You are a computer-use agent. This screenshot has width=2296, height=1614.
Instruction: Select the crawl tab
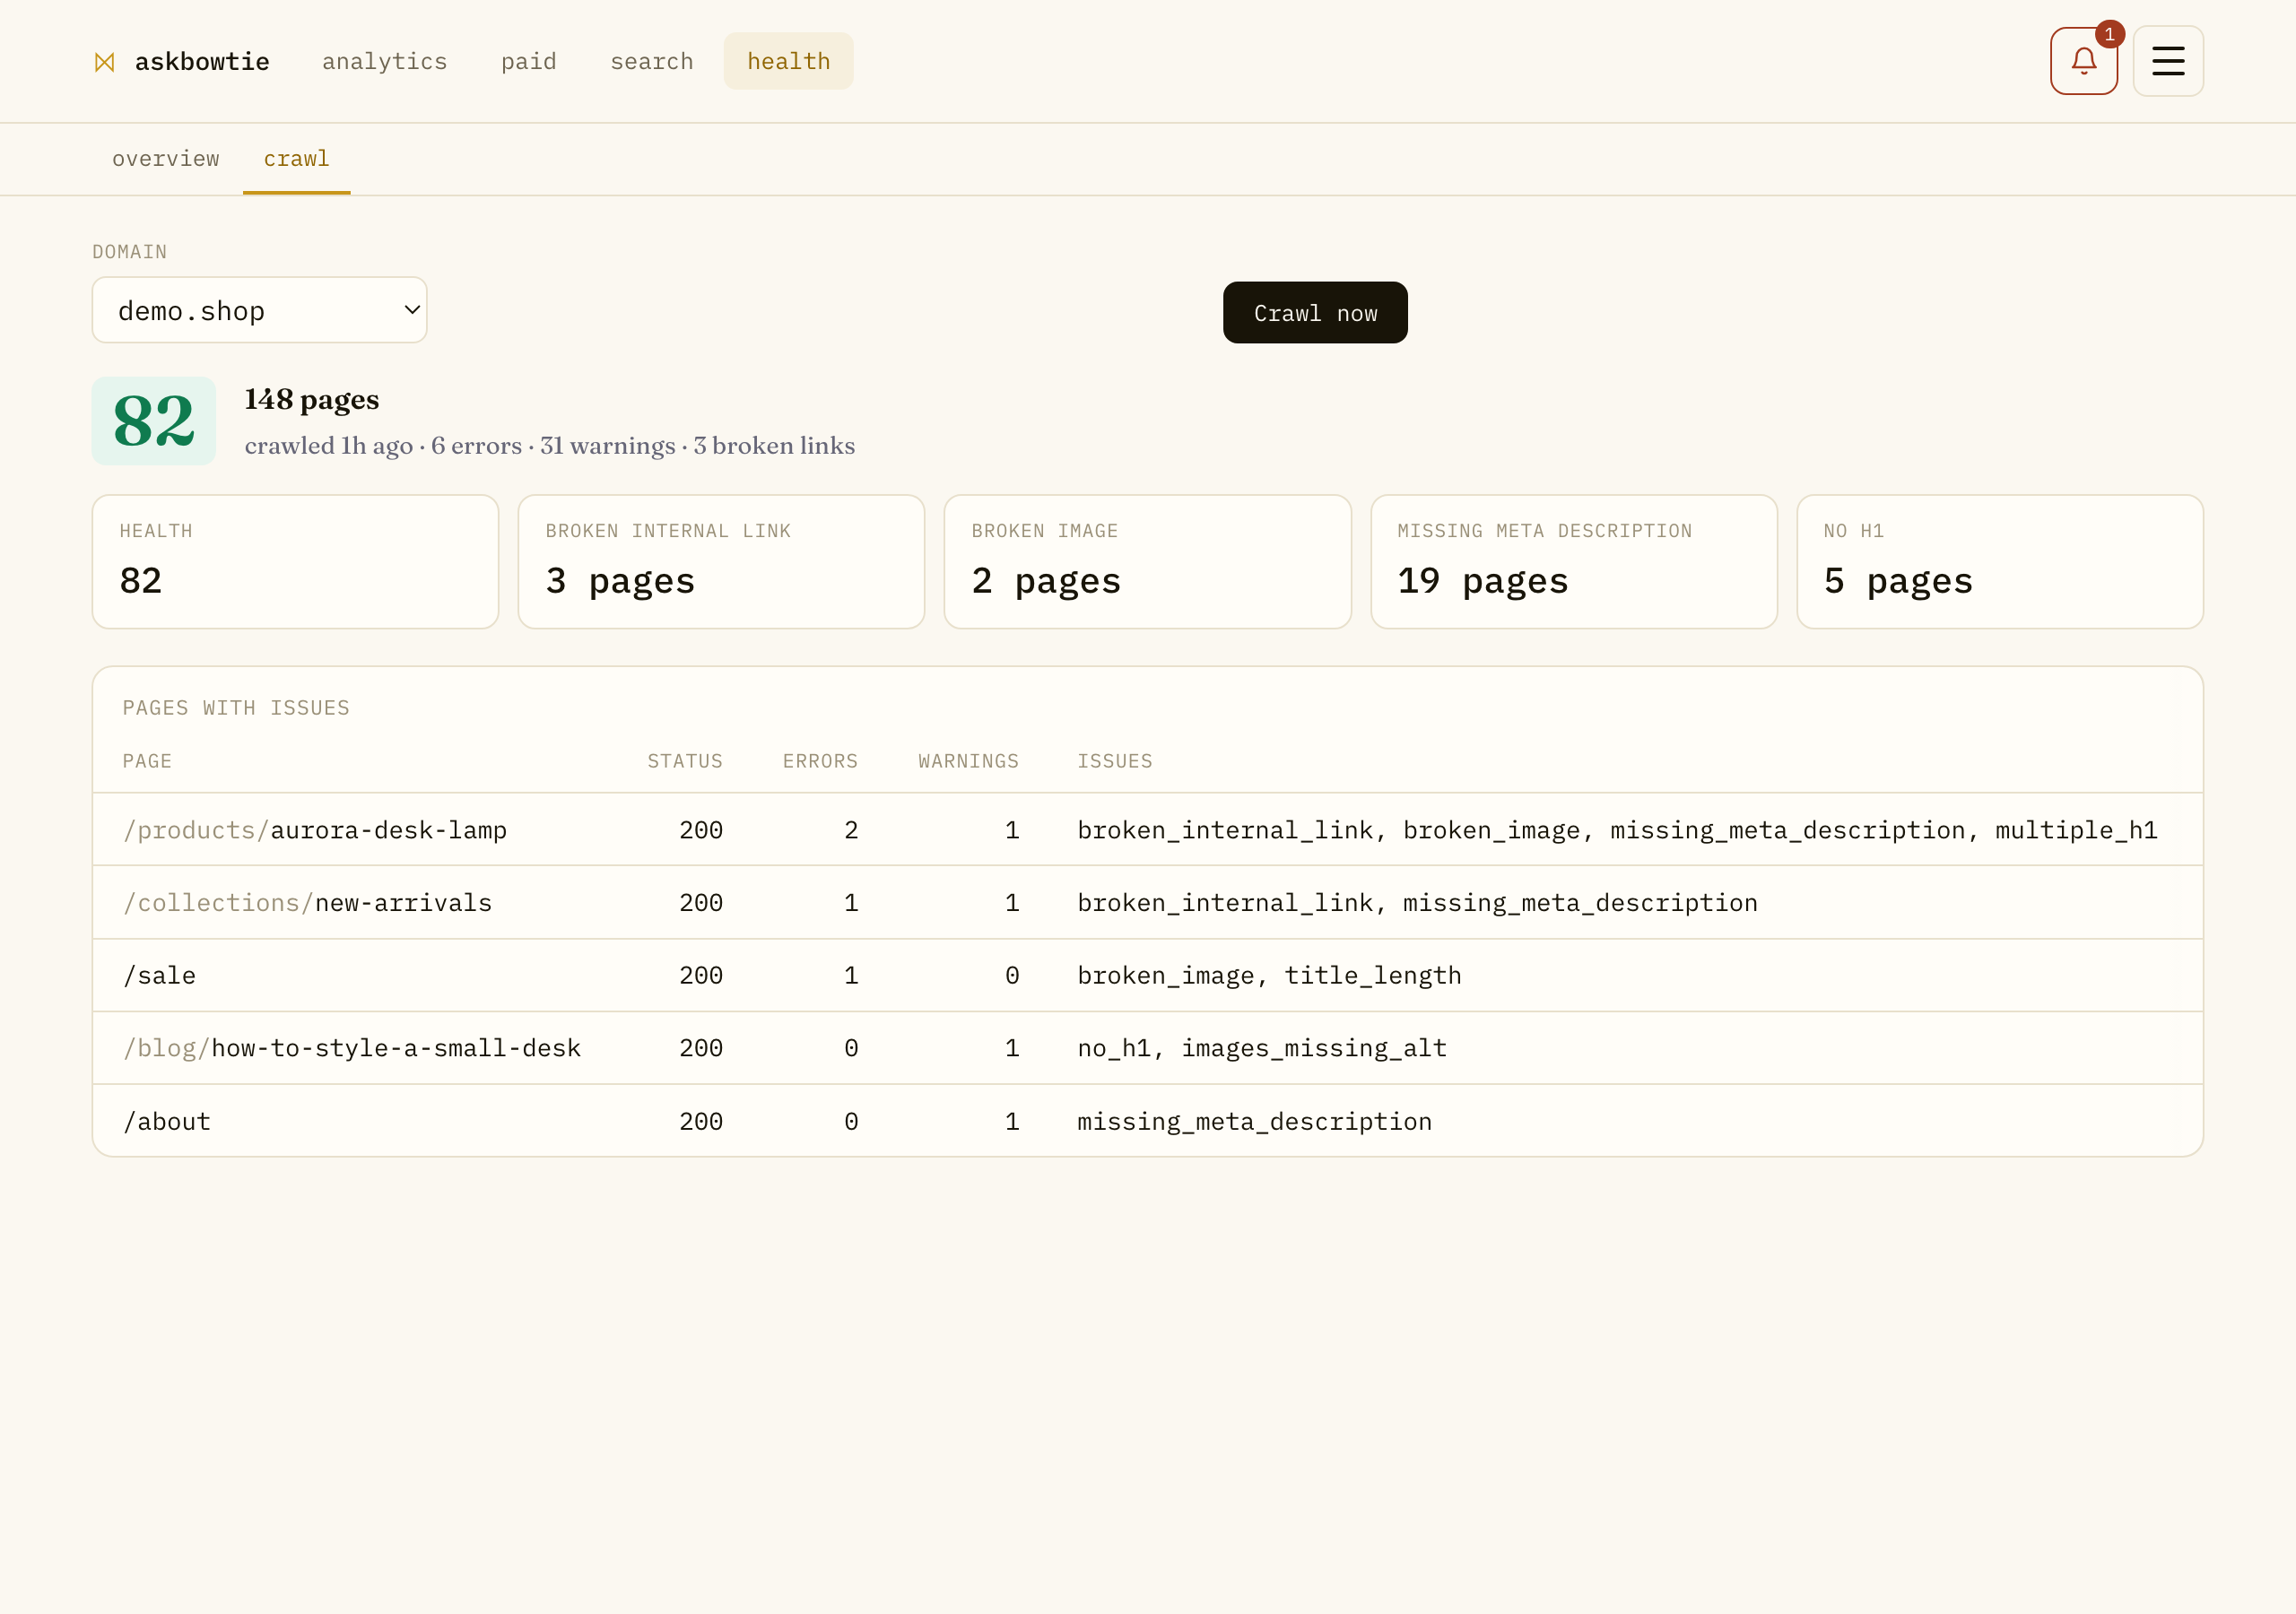296,159
